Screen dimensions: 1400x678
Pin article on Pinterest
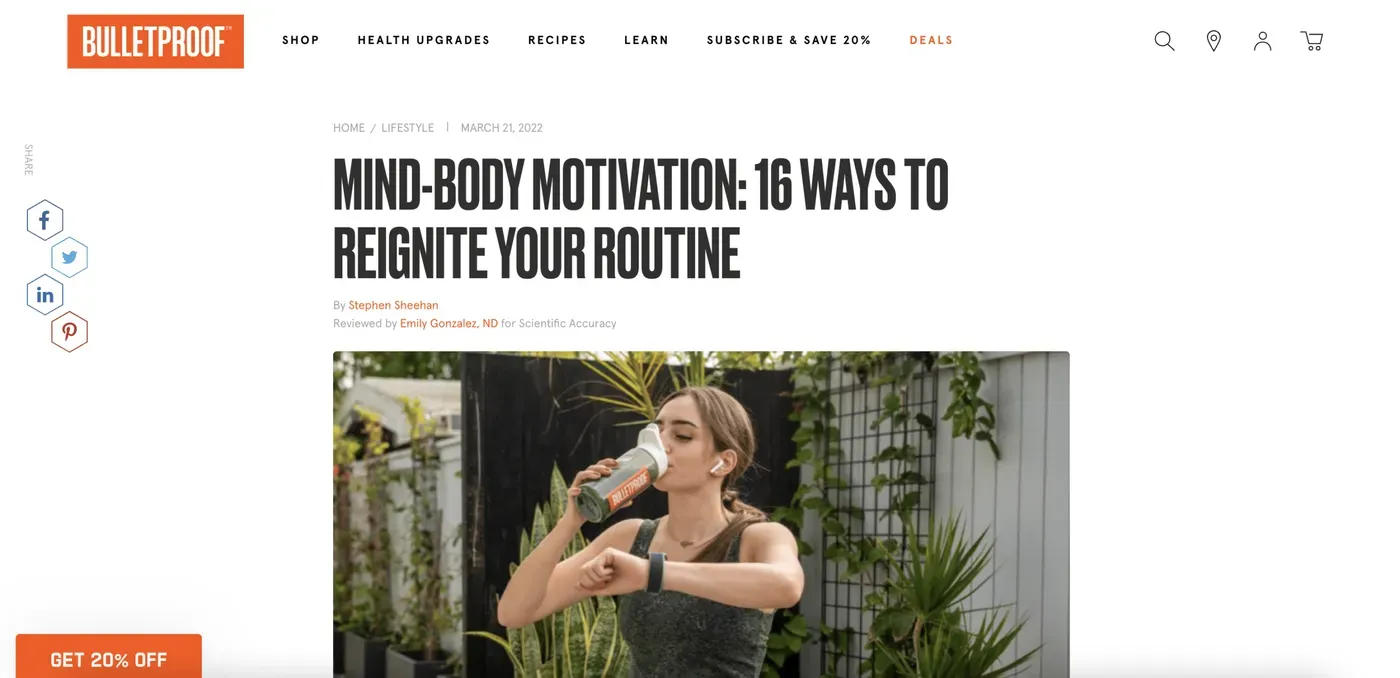tap(69, 332)
